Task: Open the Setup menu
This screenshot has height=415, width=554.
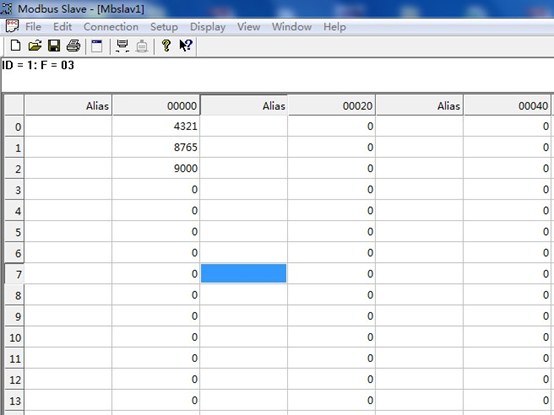Action: [164, 27]
